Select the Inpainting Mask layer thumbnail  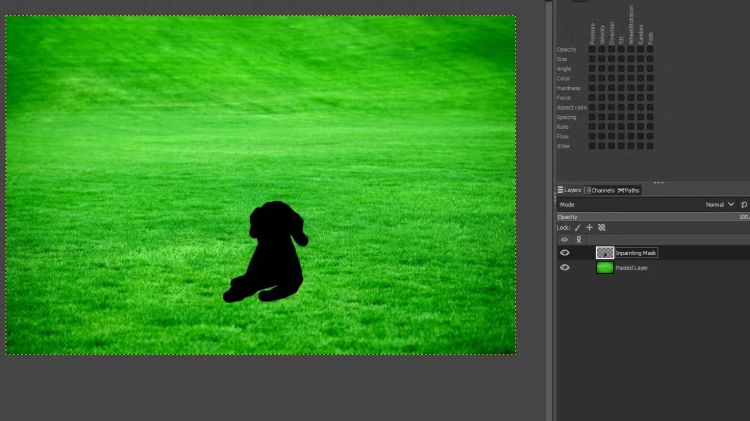click(605, 253)
